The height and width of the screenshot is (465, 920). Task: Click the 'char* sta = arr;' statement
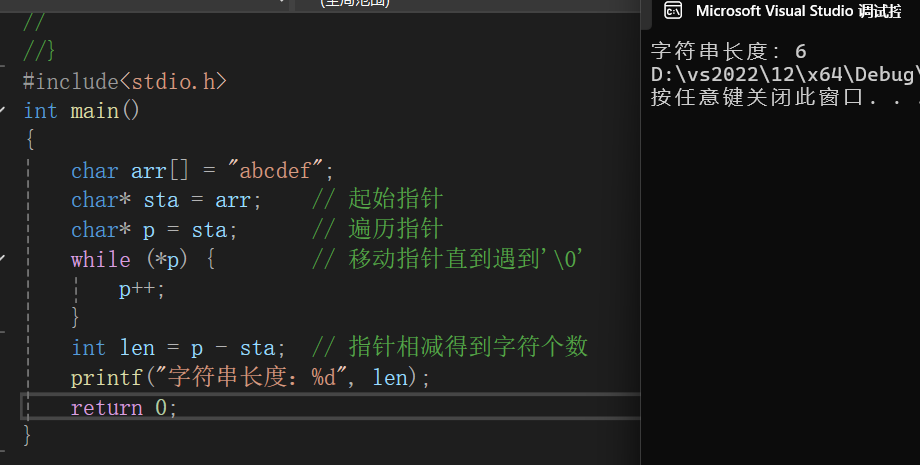click(166, 200)
